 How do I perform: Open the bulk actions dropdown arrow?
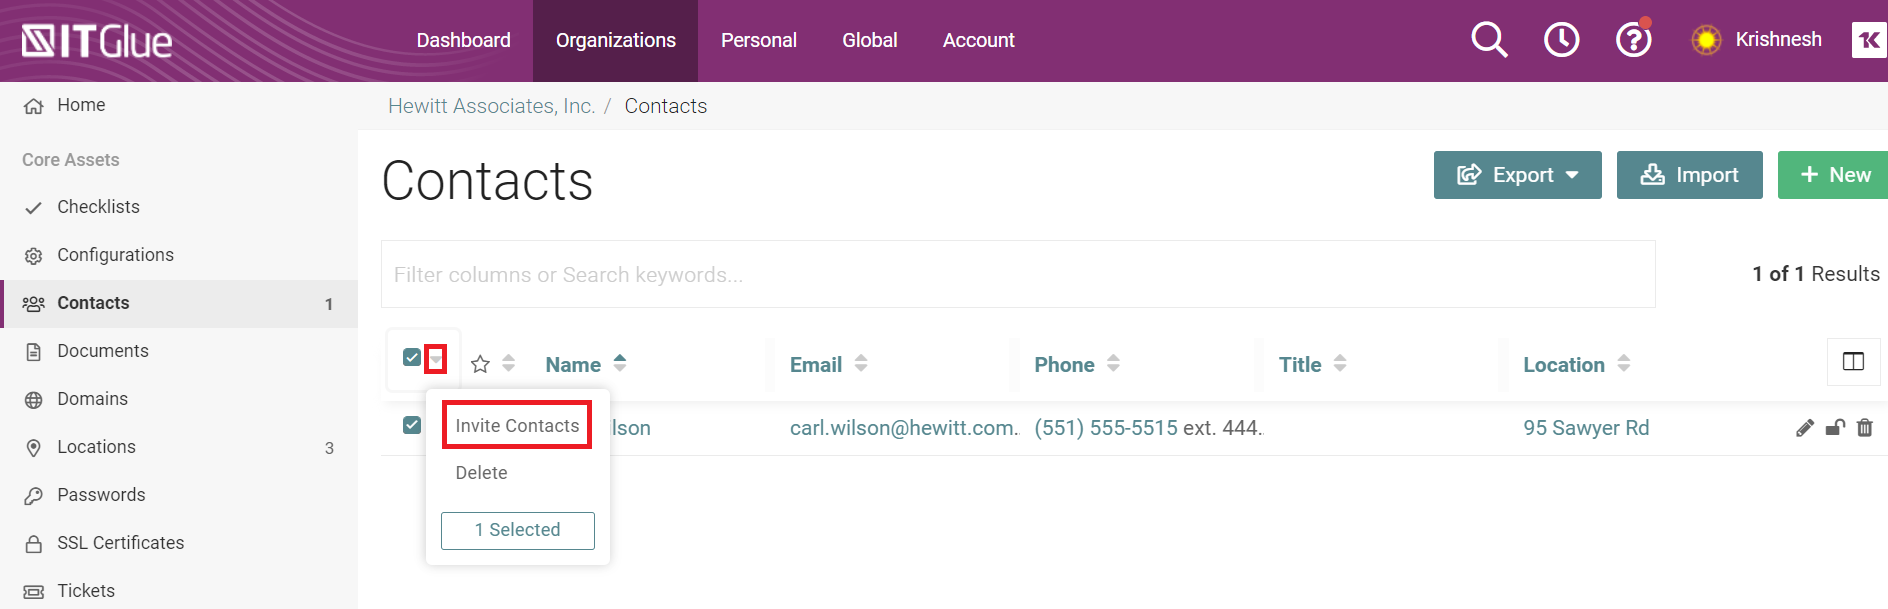tap(435, 359)
